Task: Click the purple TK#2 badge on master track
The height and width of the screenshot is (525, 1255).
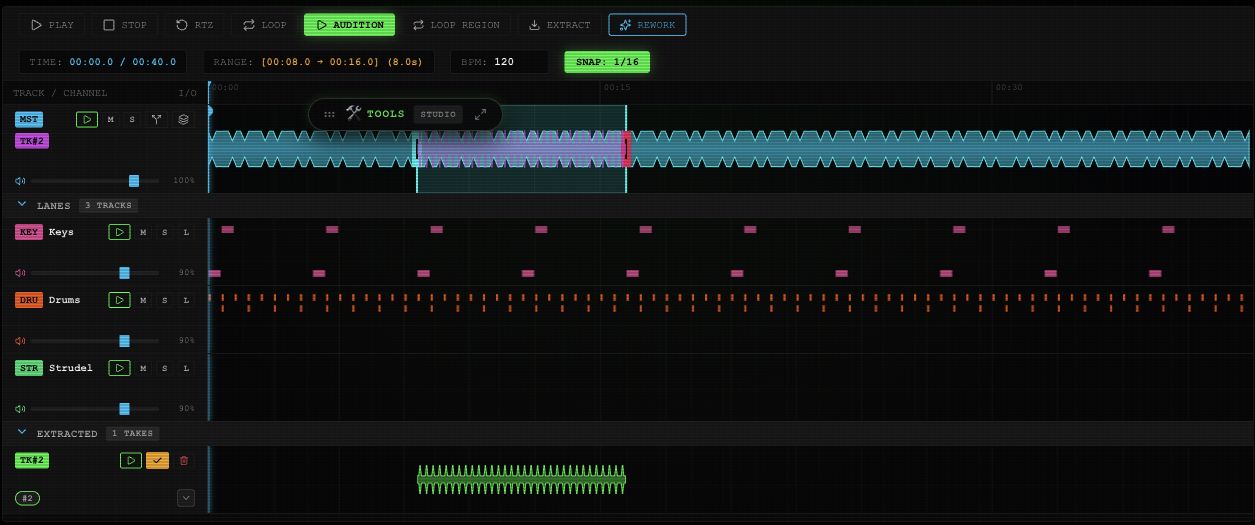Action: tap(31, 141)
